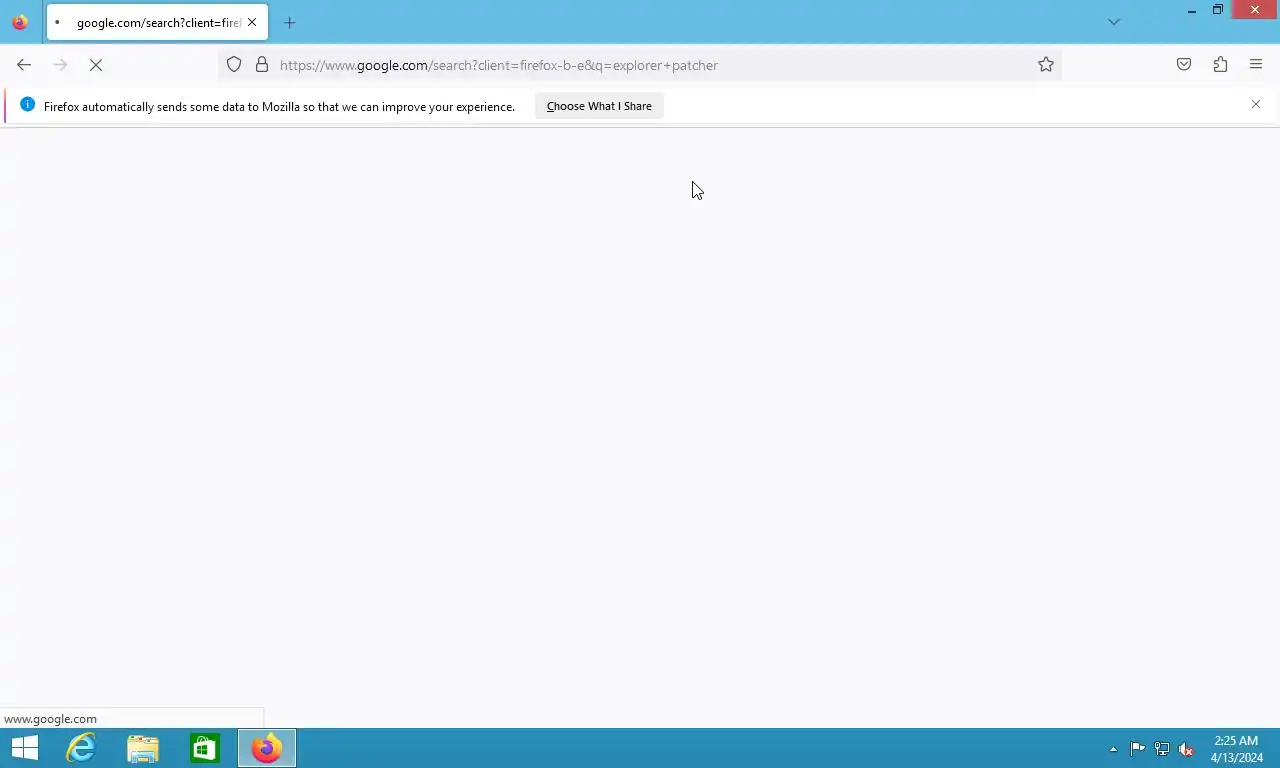1280x768 pixels.
Task: Open Firefox View pinned icon
Action: click(20, 22)
